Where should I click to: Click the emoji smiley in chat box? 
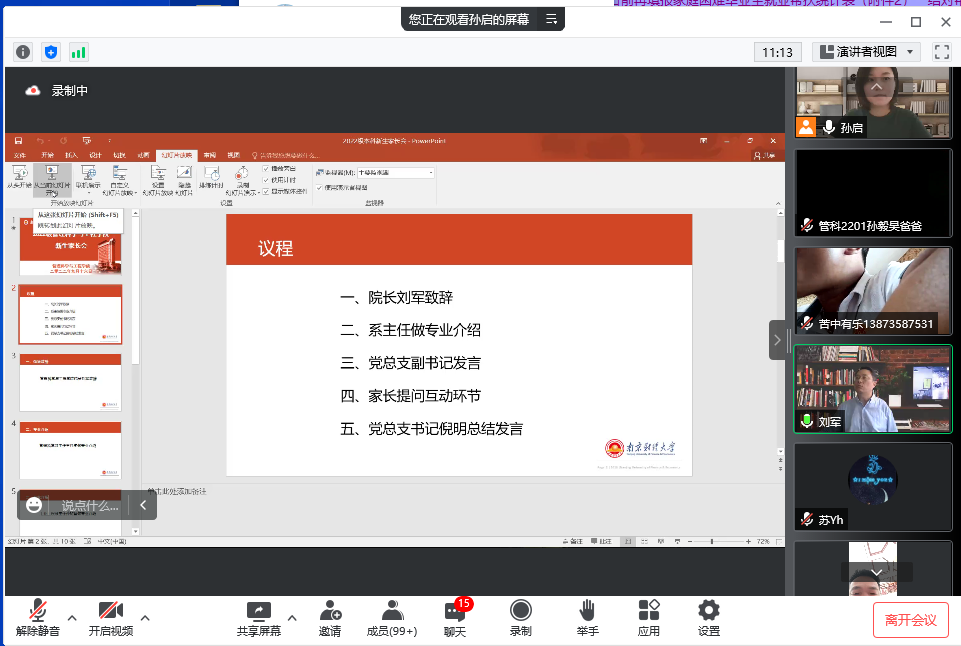click(x=35, y=505)
